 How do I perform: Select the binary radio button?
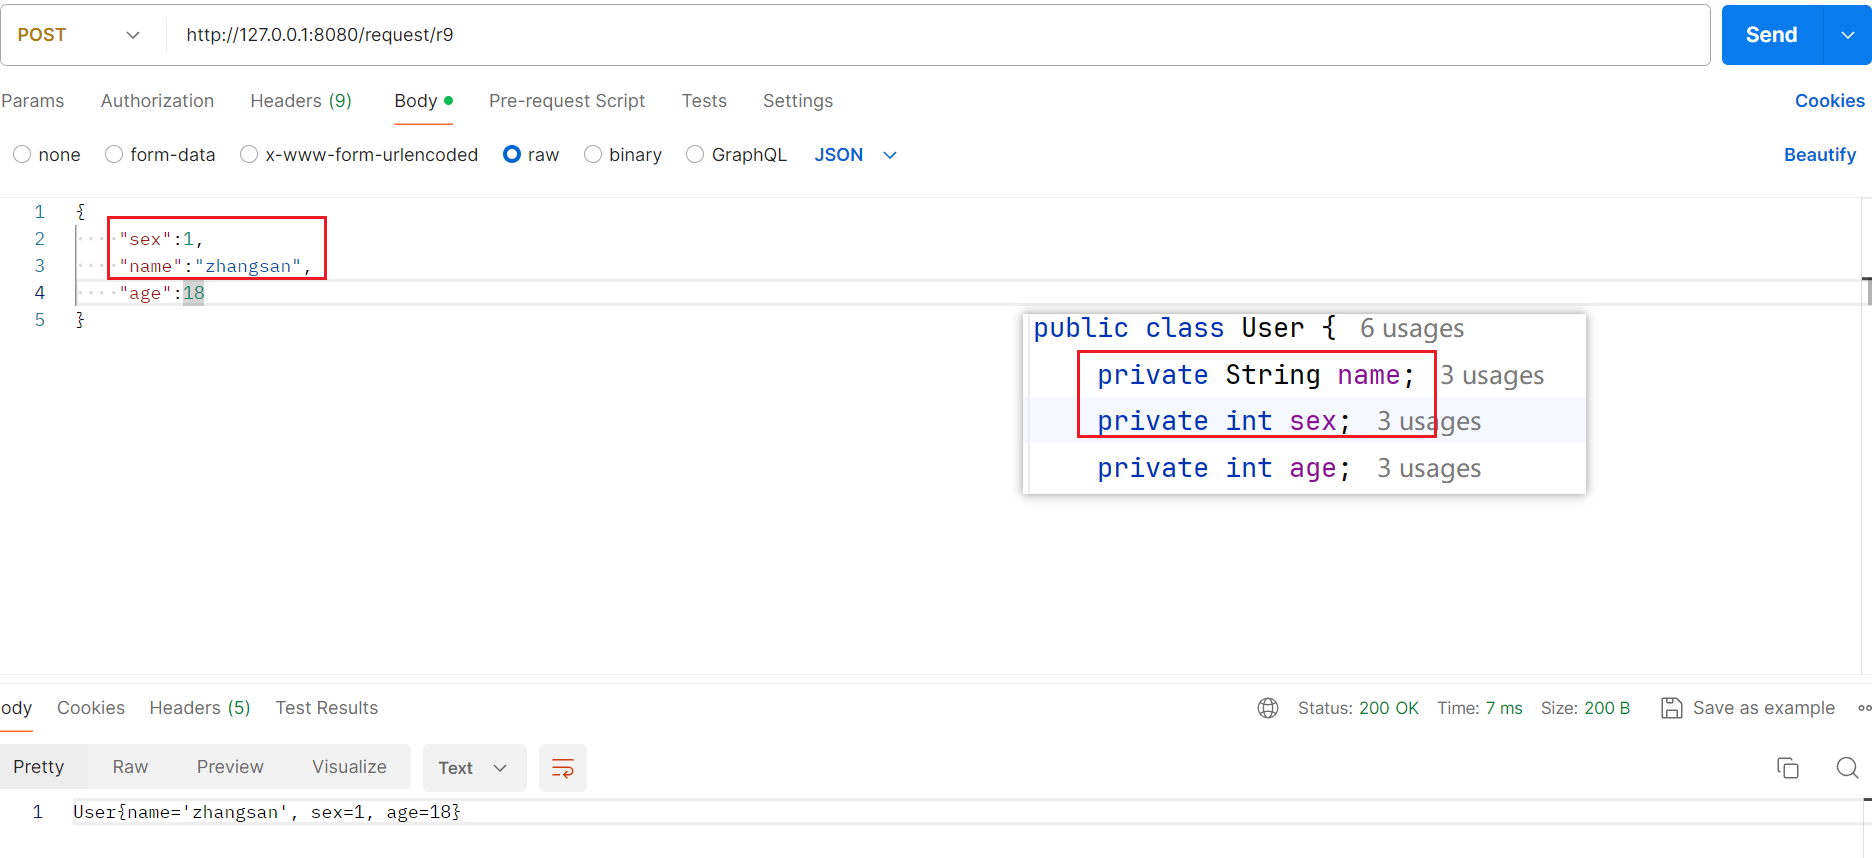(593, 154)
